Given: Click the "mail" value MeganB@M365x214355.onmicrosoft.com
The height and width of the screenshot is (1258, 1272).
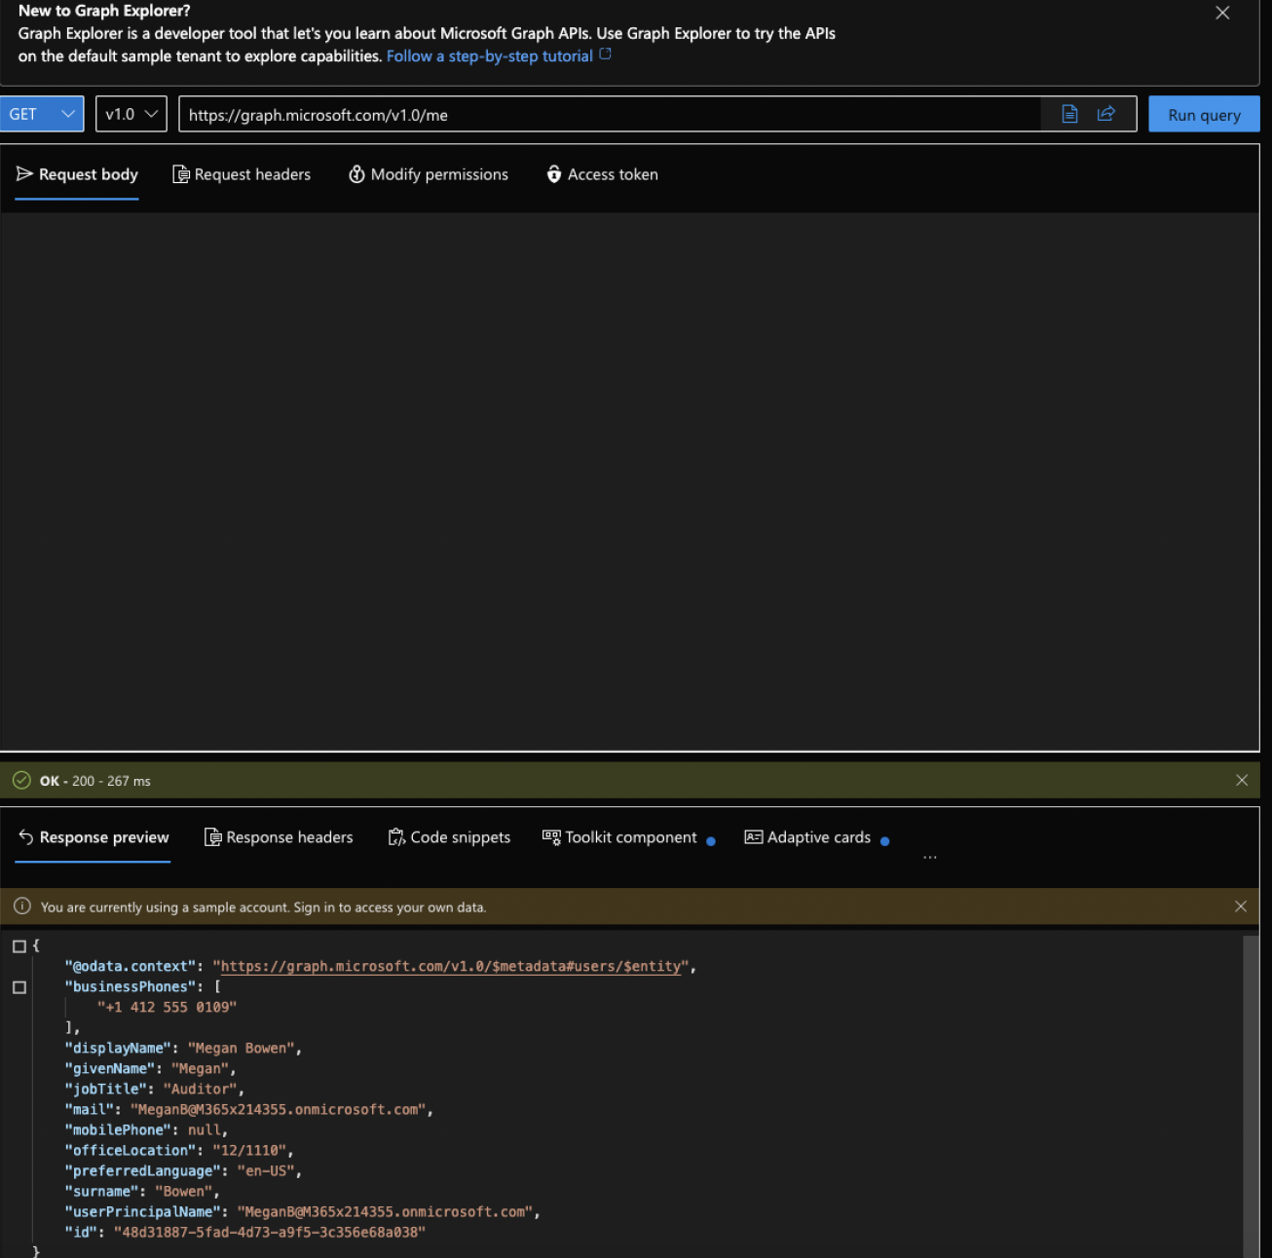Looking at the screenshot, I should point(278,1109).
